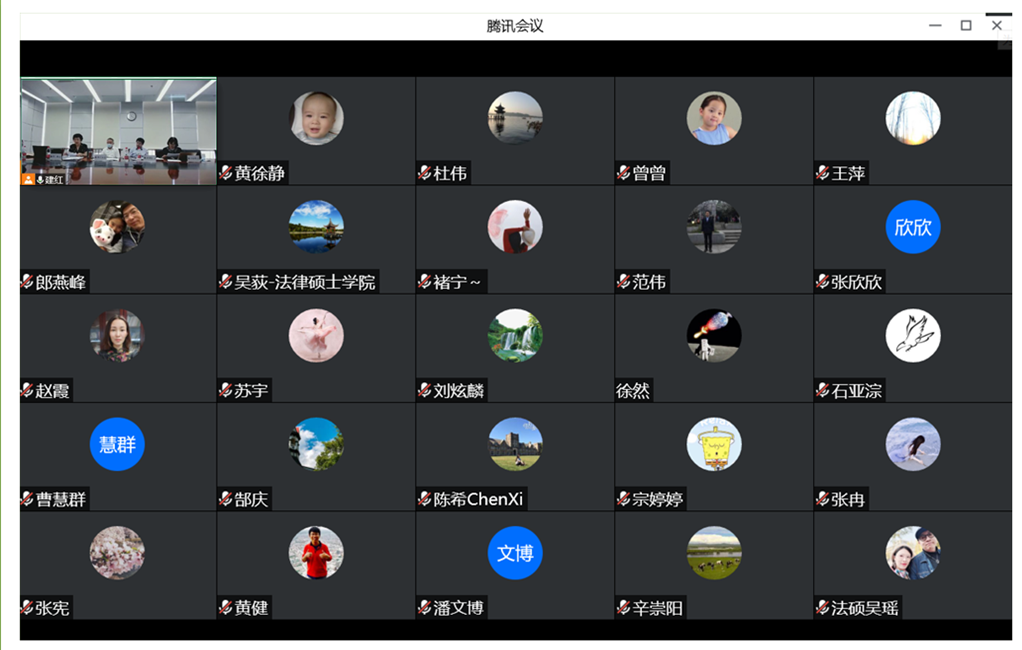Click the ballerina avatar of 苏宇
The height and width of the screenshot is (650, 1022).
point(316,336)
